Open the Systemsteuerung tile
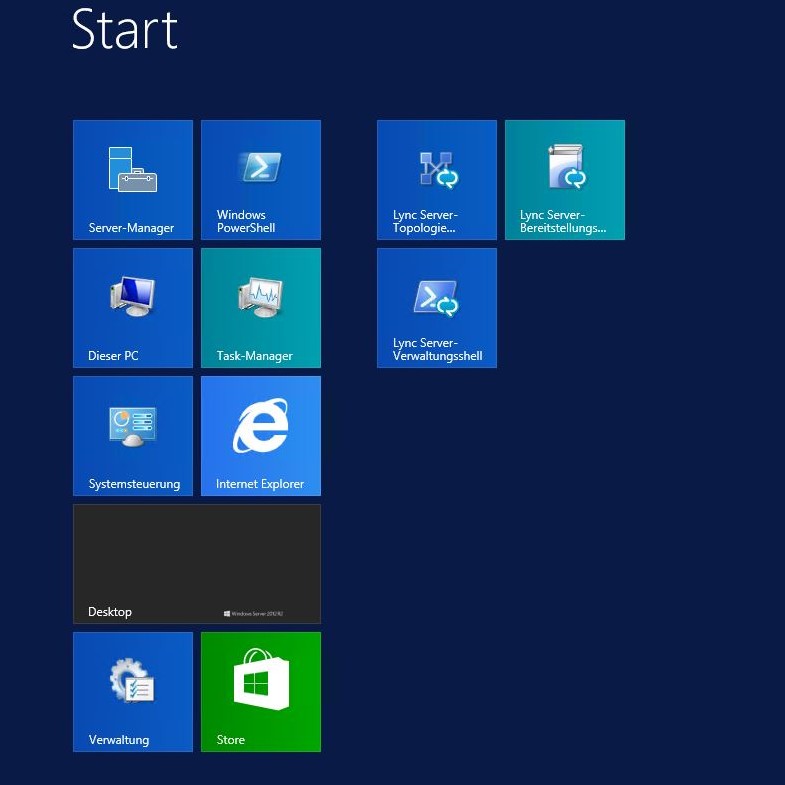The height and width of the screenshot is (785, 785). [133, 436]
